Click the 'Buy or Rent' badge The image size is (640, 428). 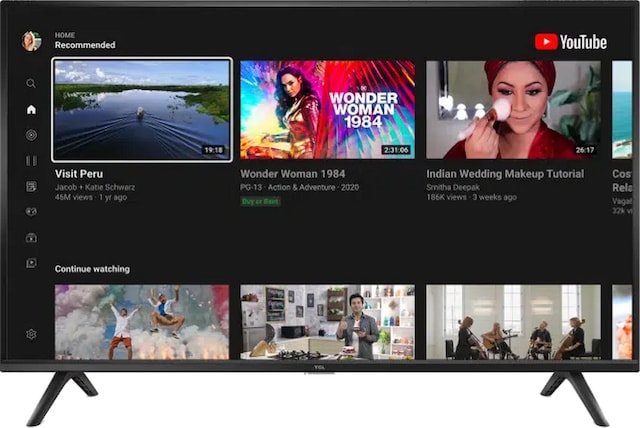tap(260, 201)
